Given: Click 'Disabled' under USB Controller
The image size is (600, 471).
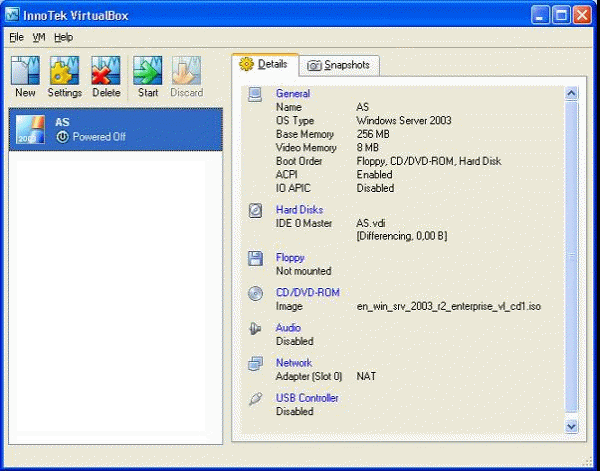Looking at the screenshot, I should point(295,412).
